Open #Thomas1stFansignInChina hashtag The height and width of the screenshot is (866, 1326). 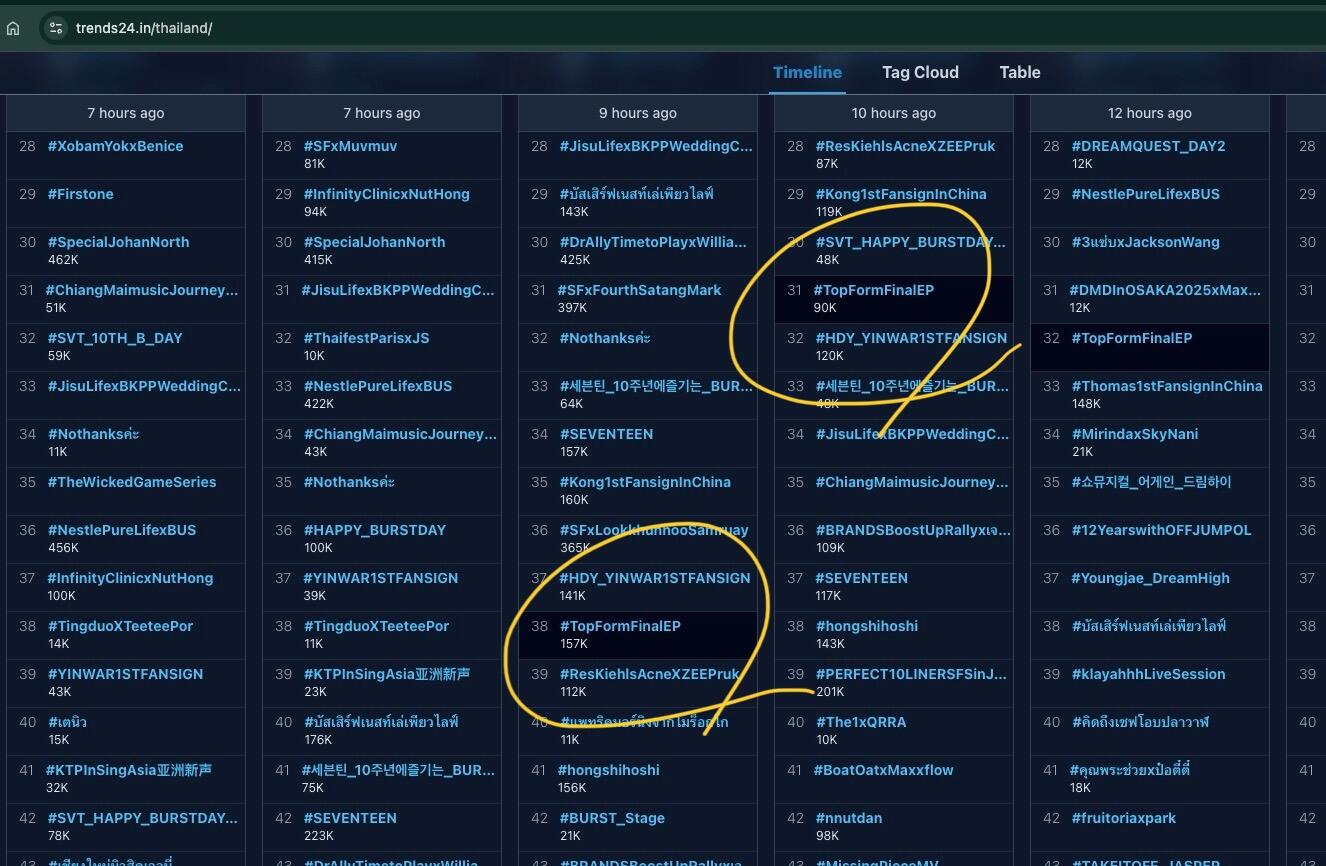[x=1167, y=386]
